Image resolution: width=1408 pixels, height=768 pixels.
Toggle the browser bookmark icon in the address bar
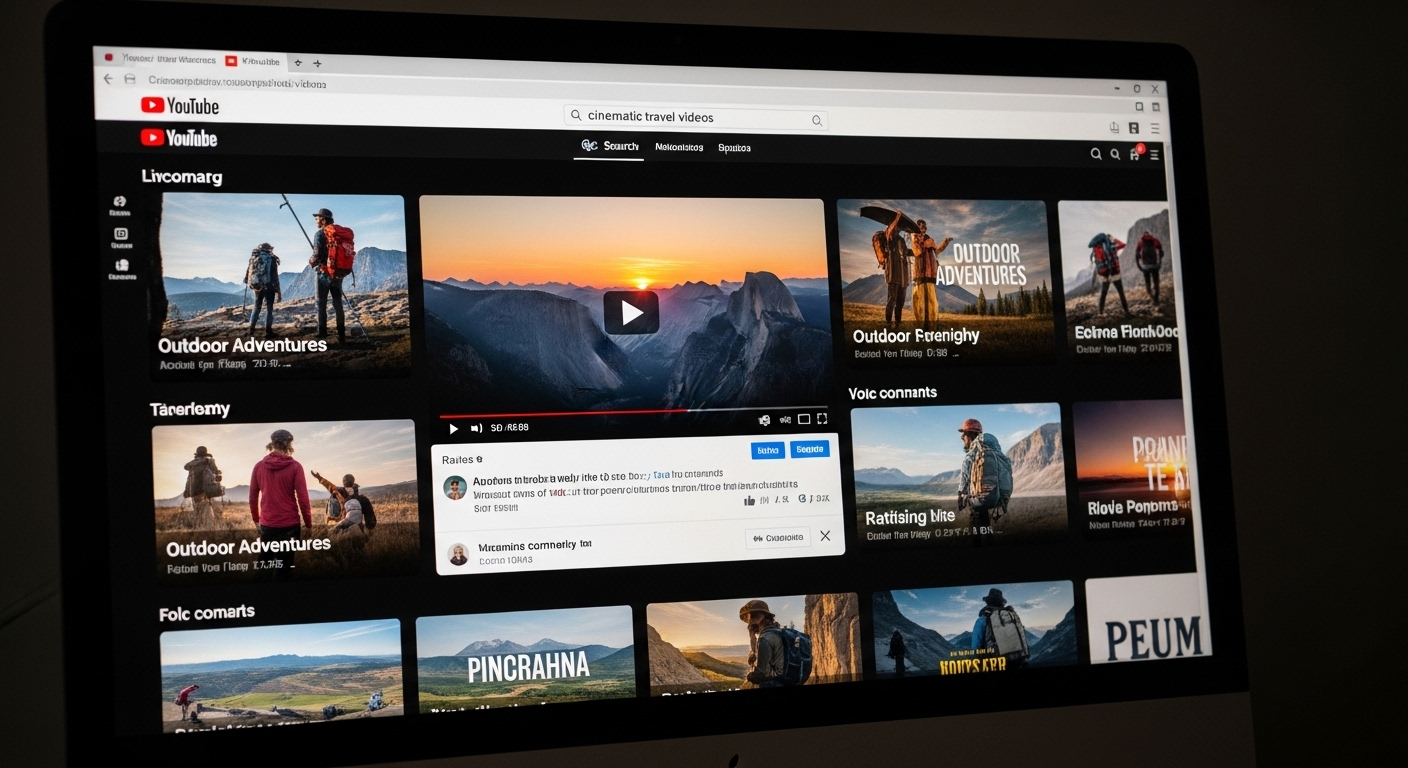tap(1134, 128)
